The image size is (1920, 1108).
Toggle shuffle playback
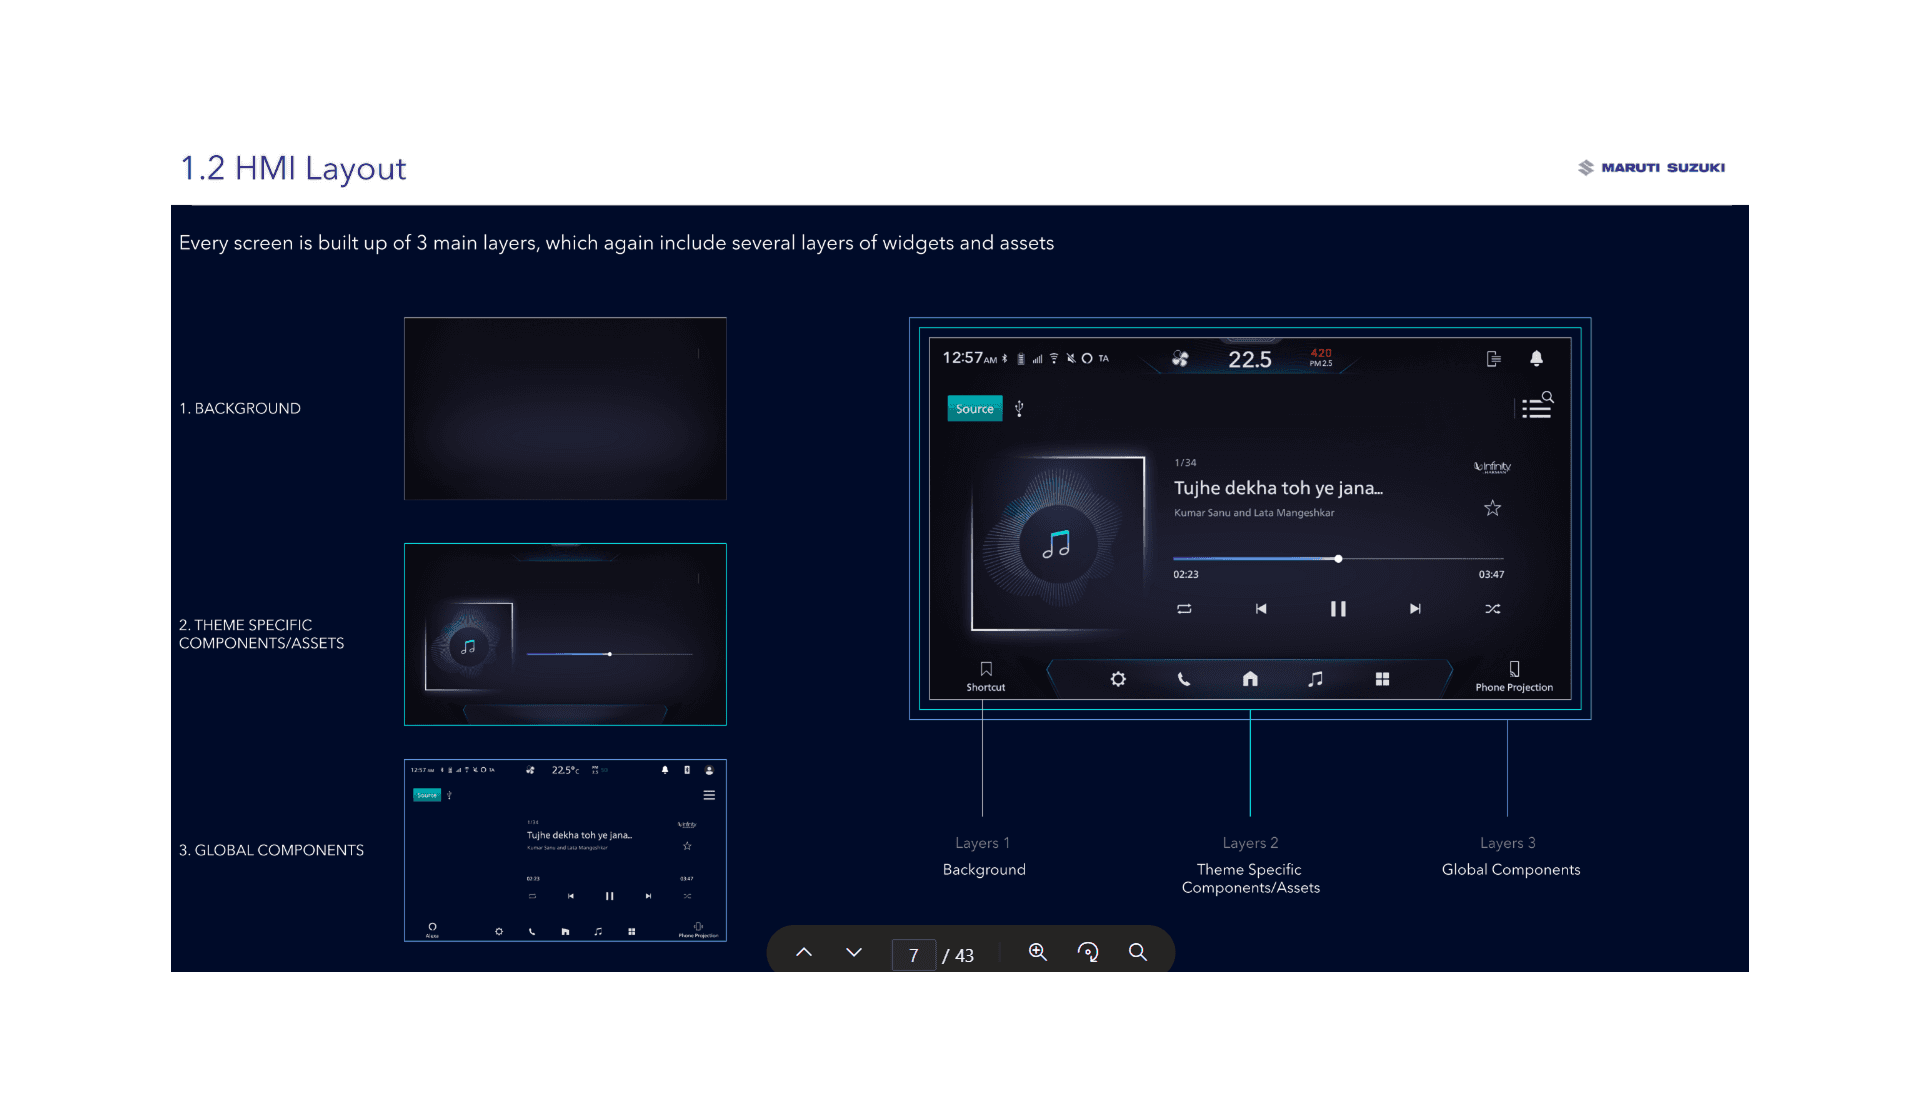[1492, 609]
